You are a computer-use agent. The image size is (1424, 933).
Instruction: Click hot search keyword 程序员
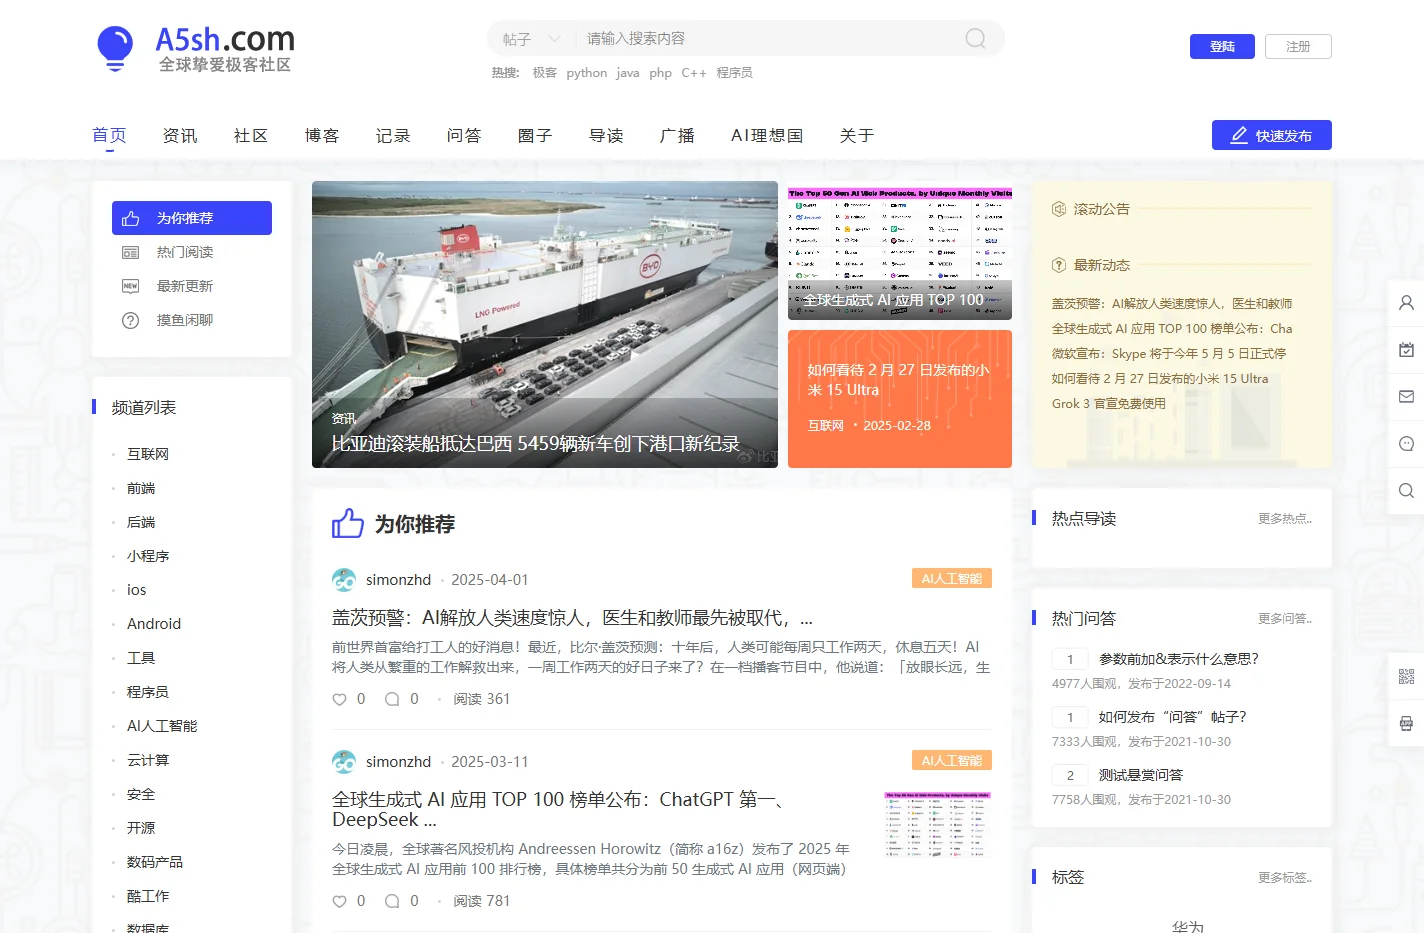[x=734, y=73]
